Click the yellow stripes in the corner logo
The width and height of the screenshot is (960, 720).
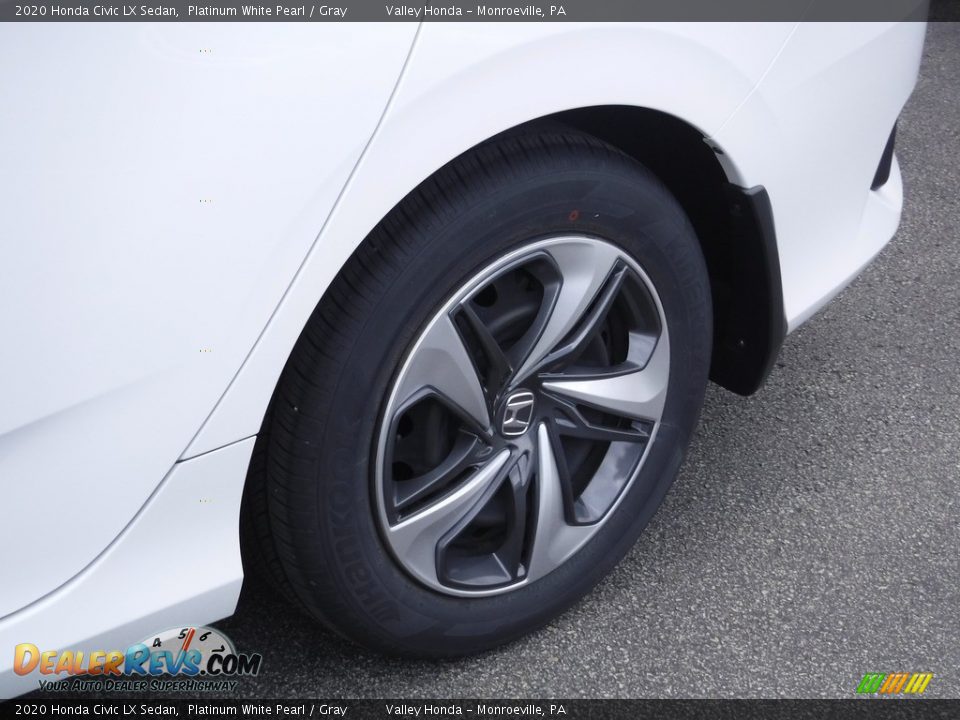click(919, 683)
